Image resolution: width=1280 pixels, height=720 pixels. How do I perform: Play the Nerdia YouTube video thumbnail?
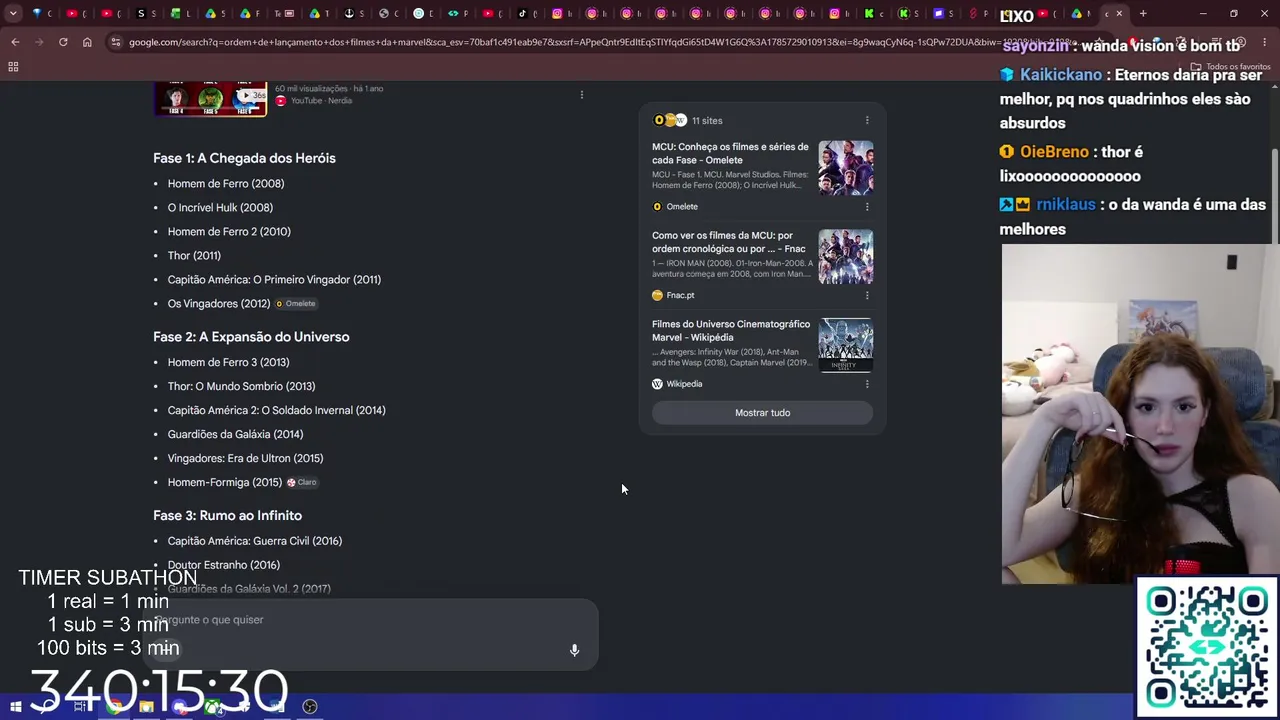point(210,99)
